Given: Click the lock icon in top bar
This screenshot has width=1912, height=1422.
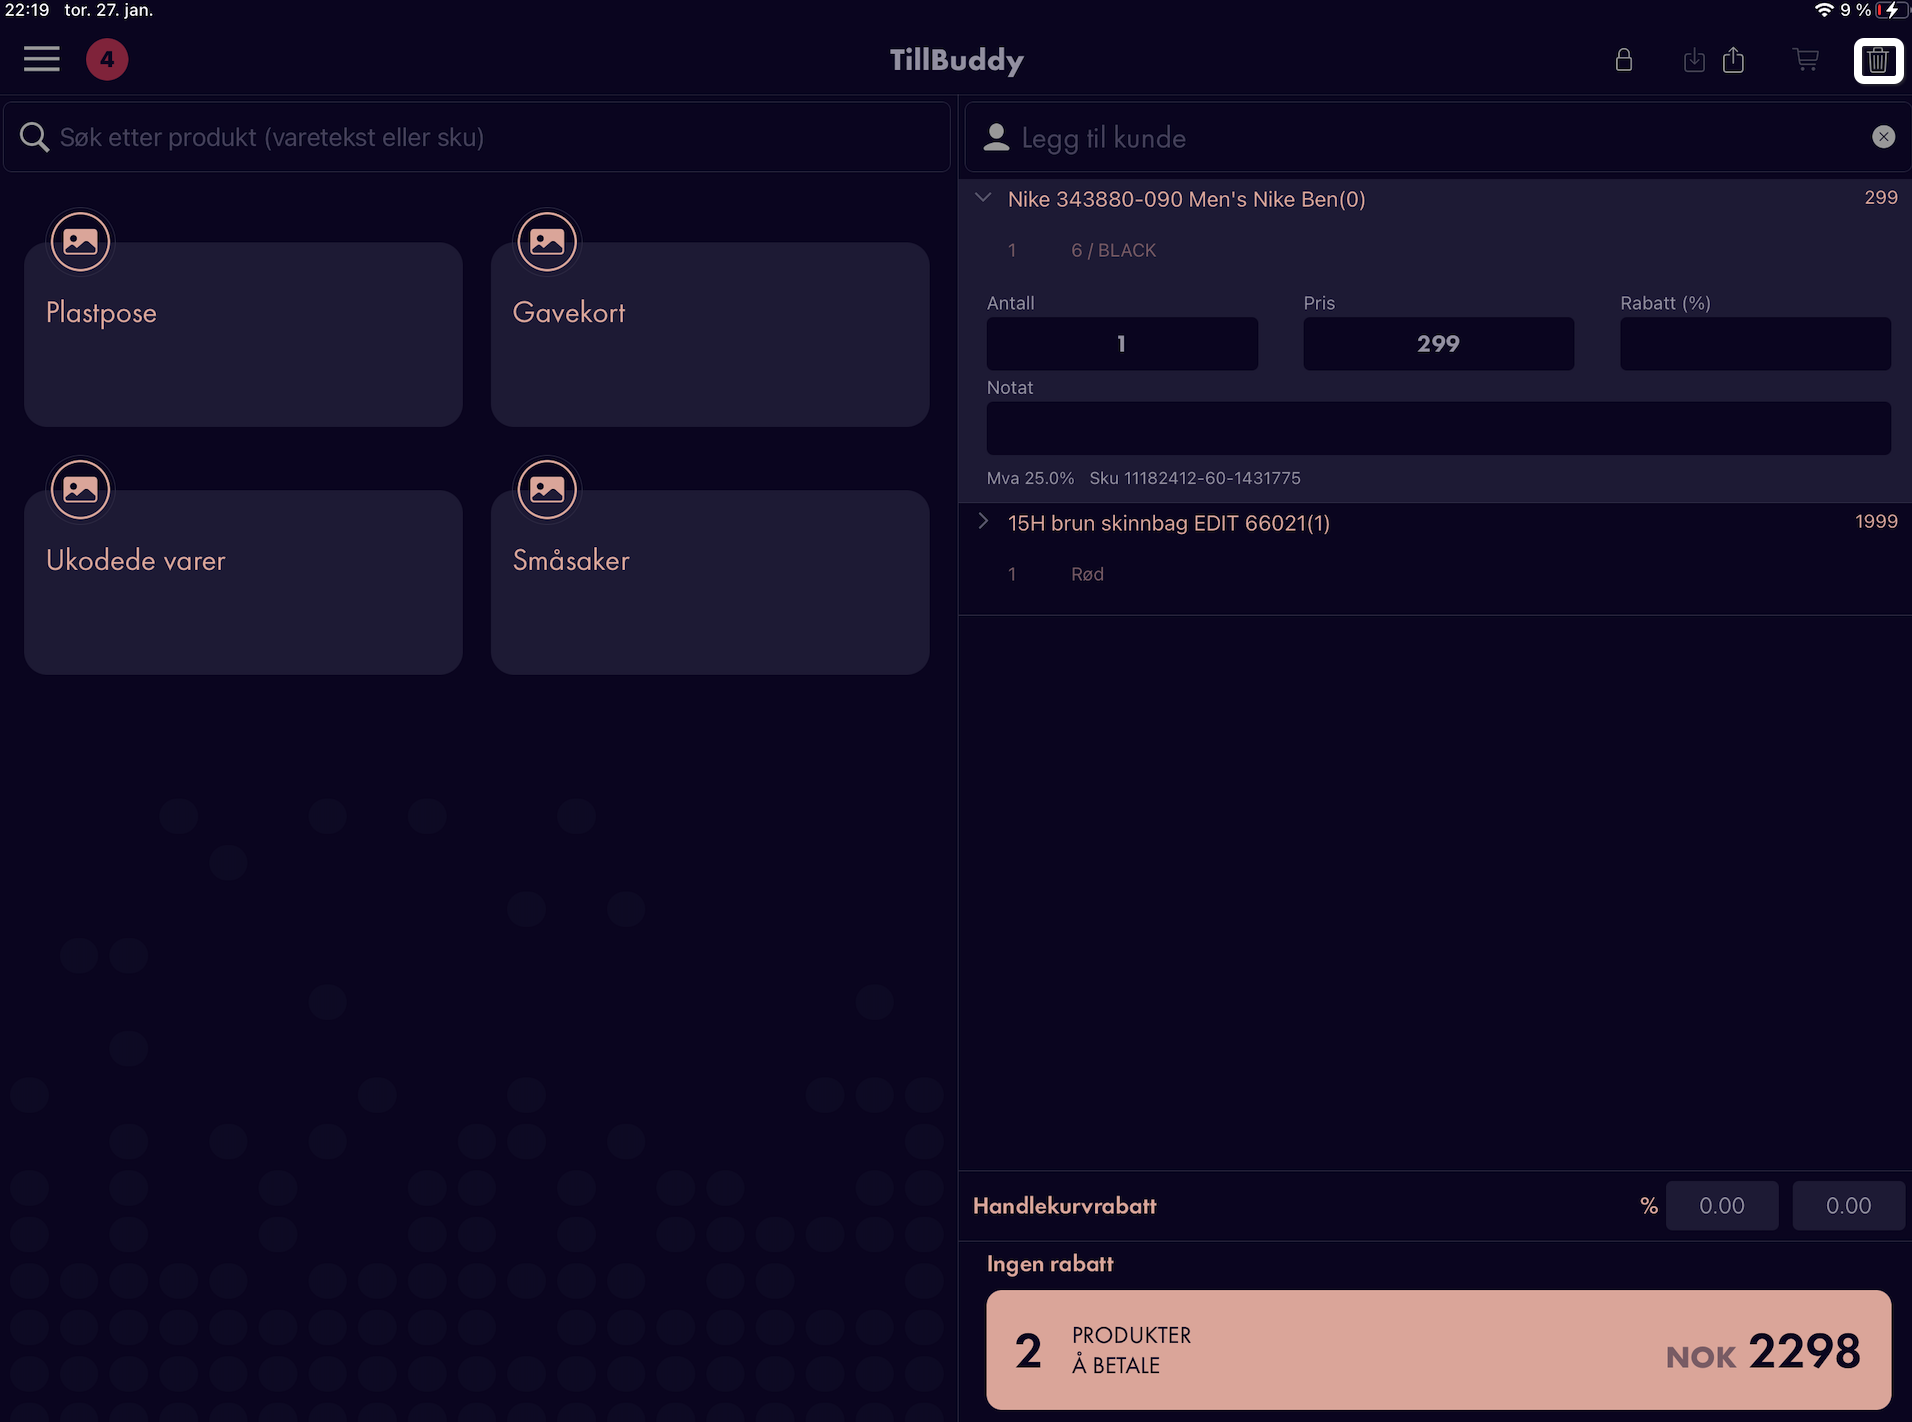Looking at the screenshot, I should click(1624, 60).
